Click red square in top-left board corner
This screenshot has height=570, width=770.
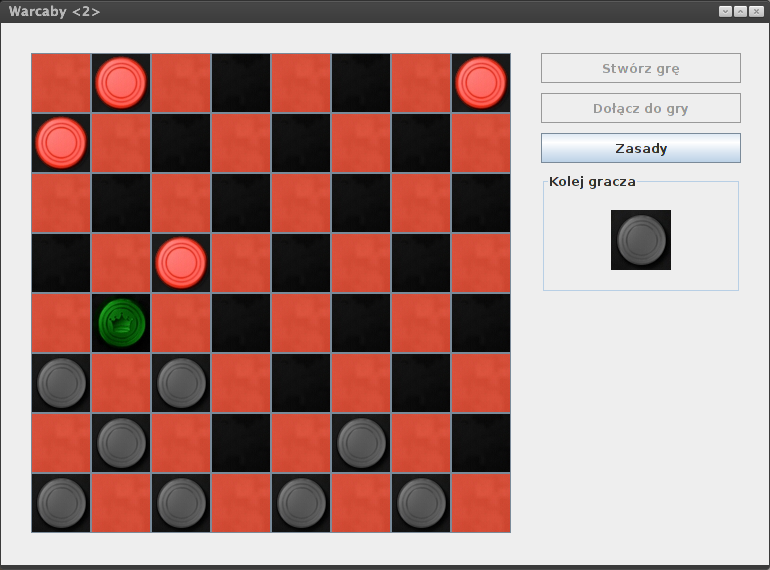click(61, 83)
